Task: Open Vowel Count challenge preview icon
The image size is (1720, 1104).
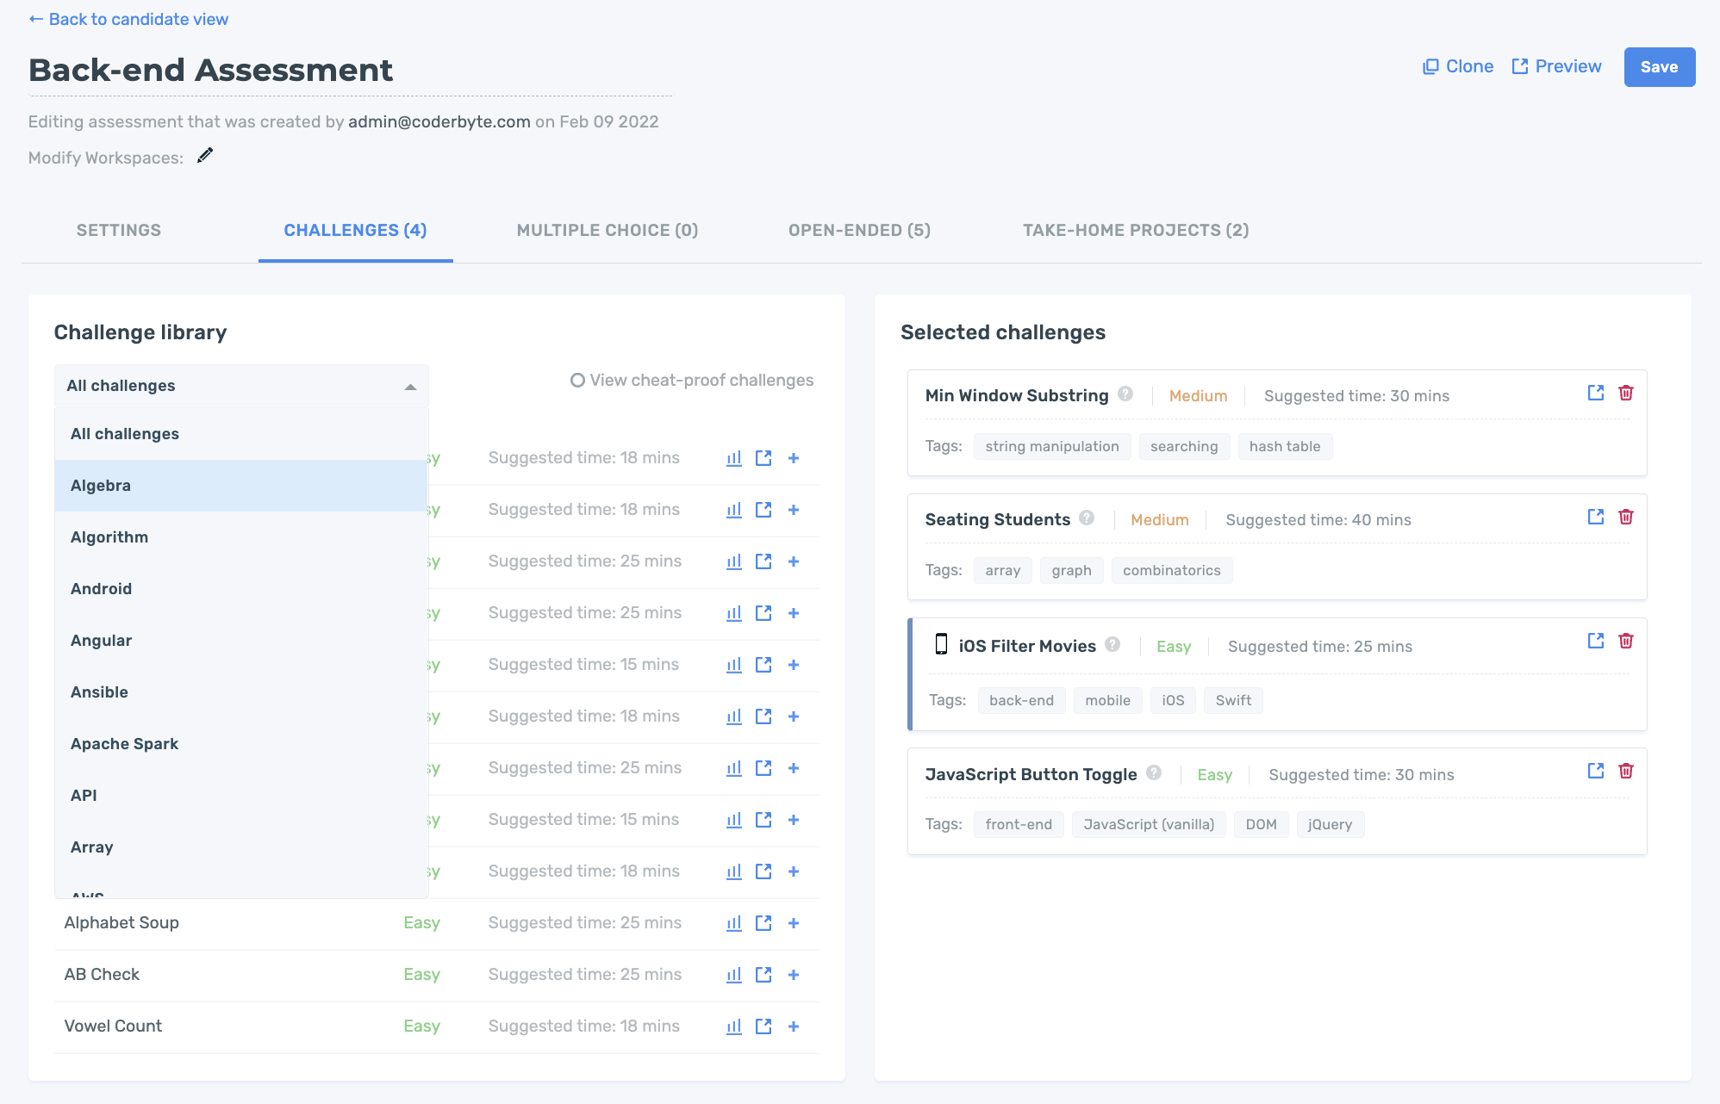Action: coord(763,1026)
